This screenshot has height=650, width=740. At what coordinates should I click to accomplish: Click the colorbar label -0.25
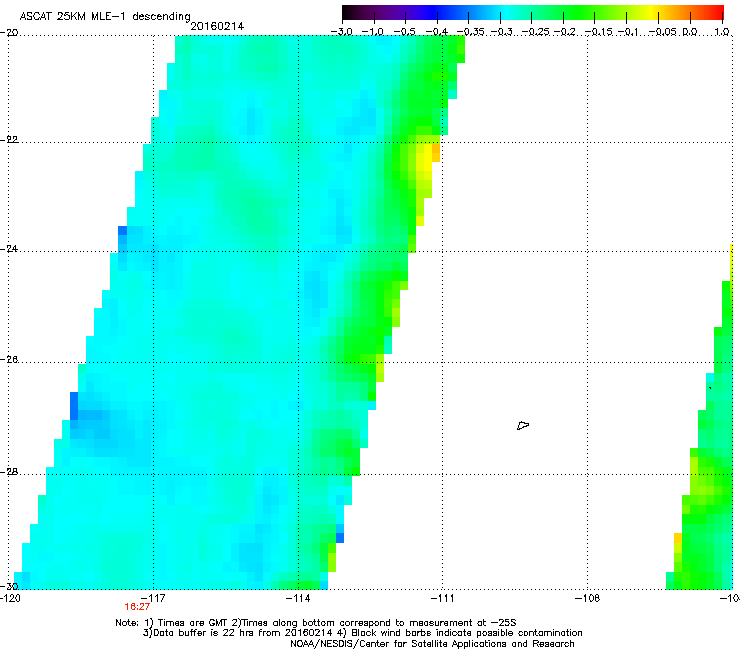(536, 32)
